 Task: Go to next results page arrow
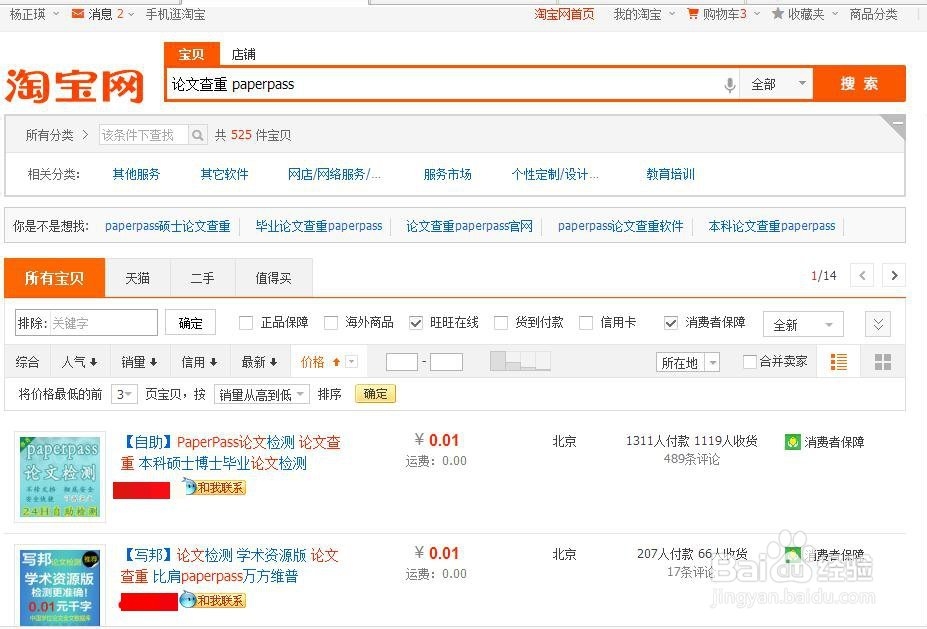894,275
